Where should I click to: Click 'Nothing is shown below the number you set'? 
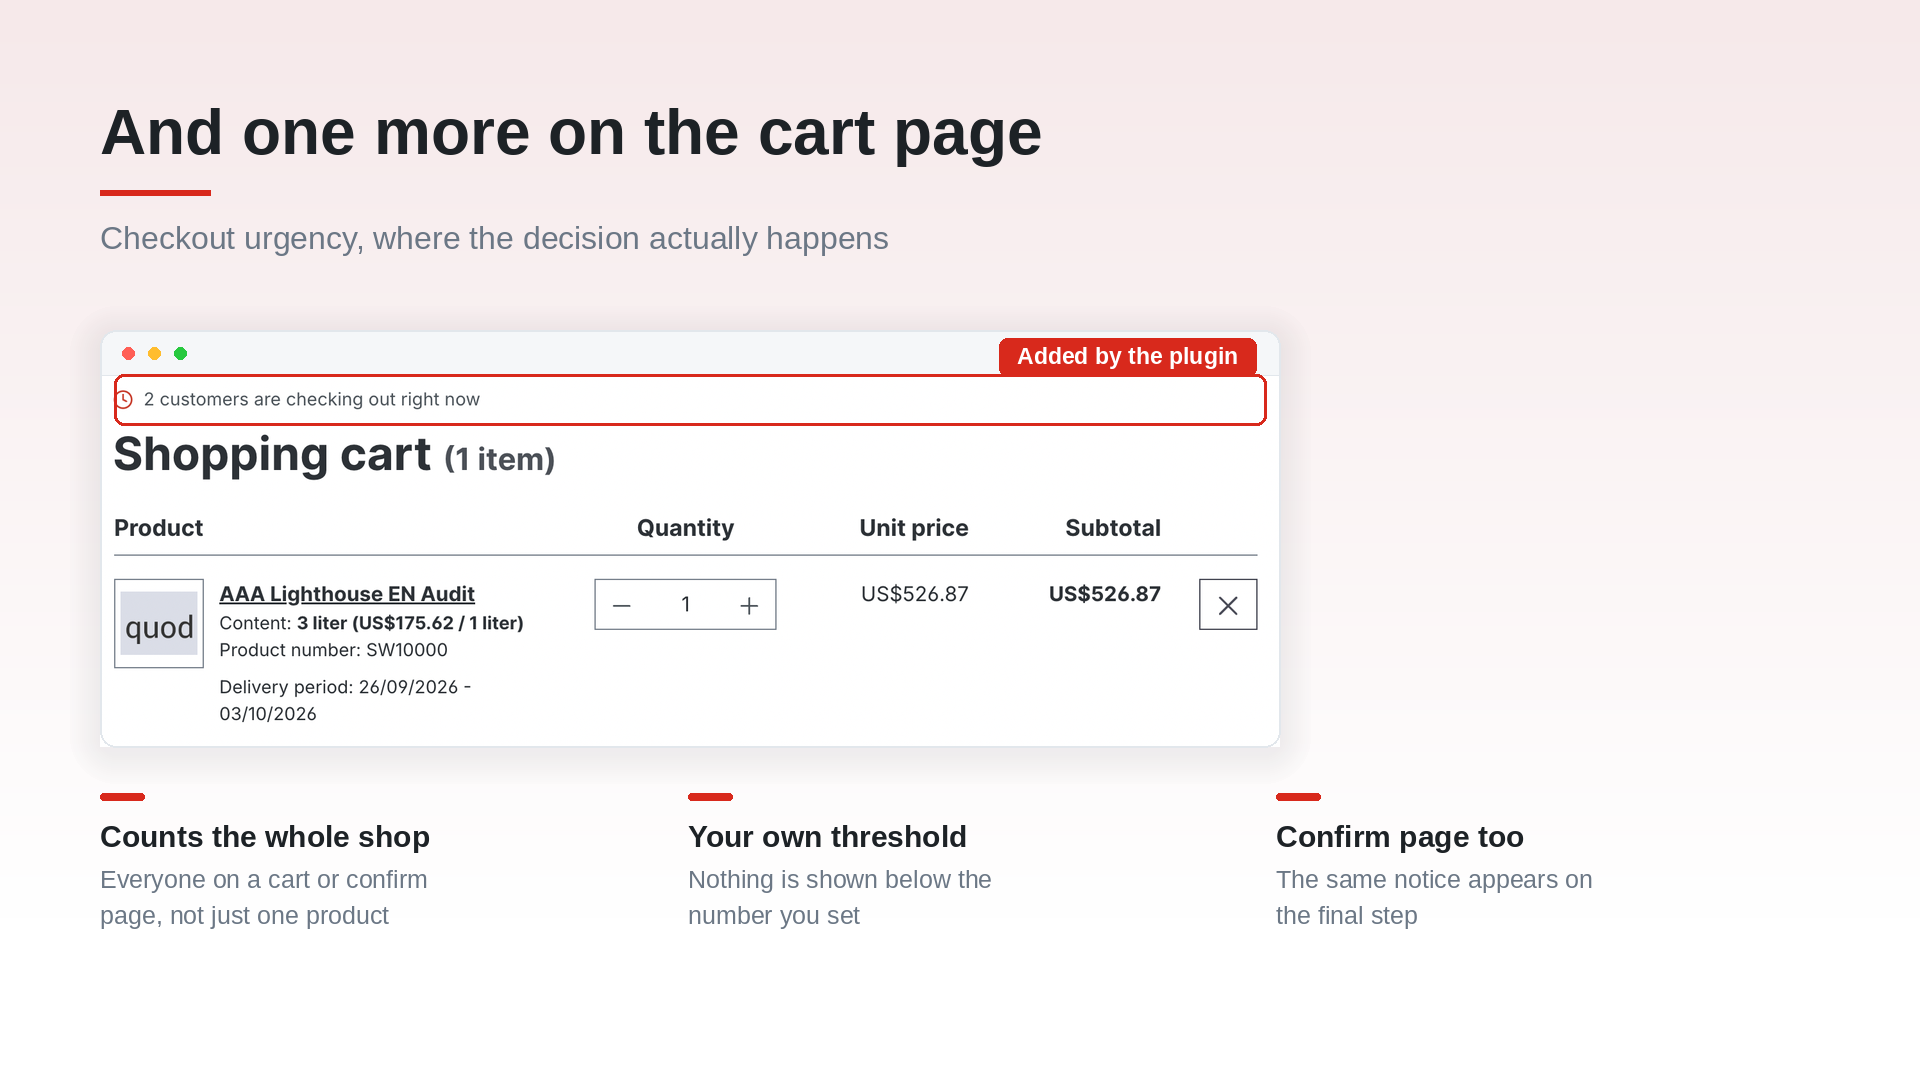coord(839,898)
